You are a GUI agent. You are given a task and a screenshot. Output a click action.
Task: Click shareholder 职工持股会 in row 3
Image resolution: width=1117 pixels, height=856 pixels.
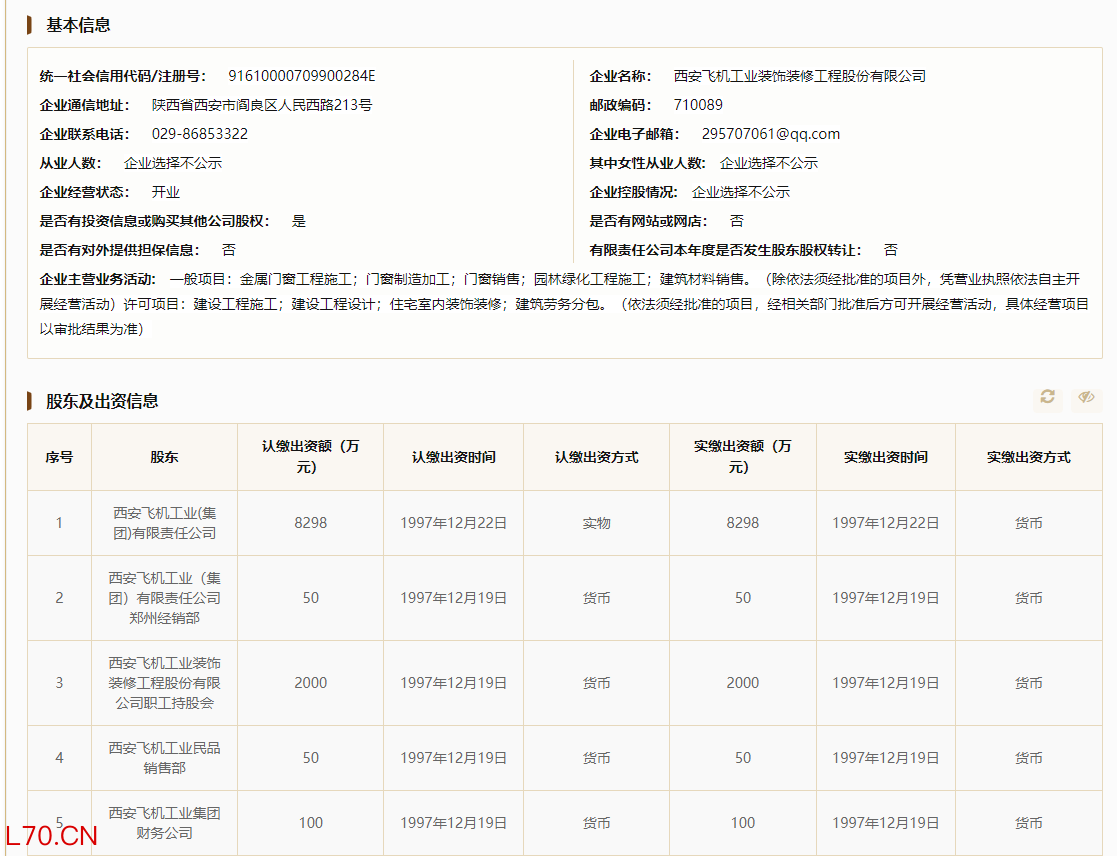(x=164, y=683)
